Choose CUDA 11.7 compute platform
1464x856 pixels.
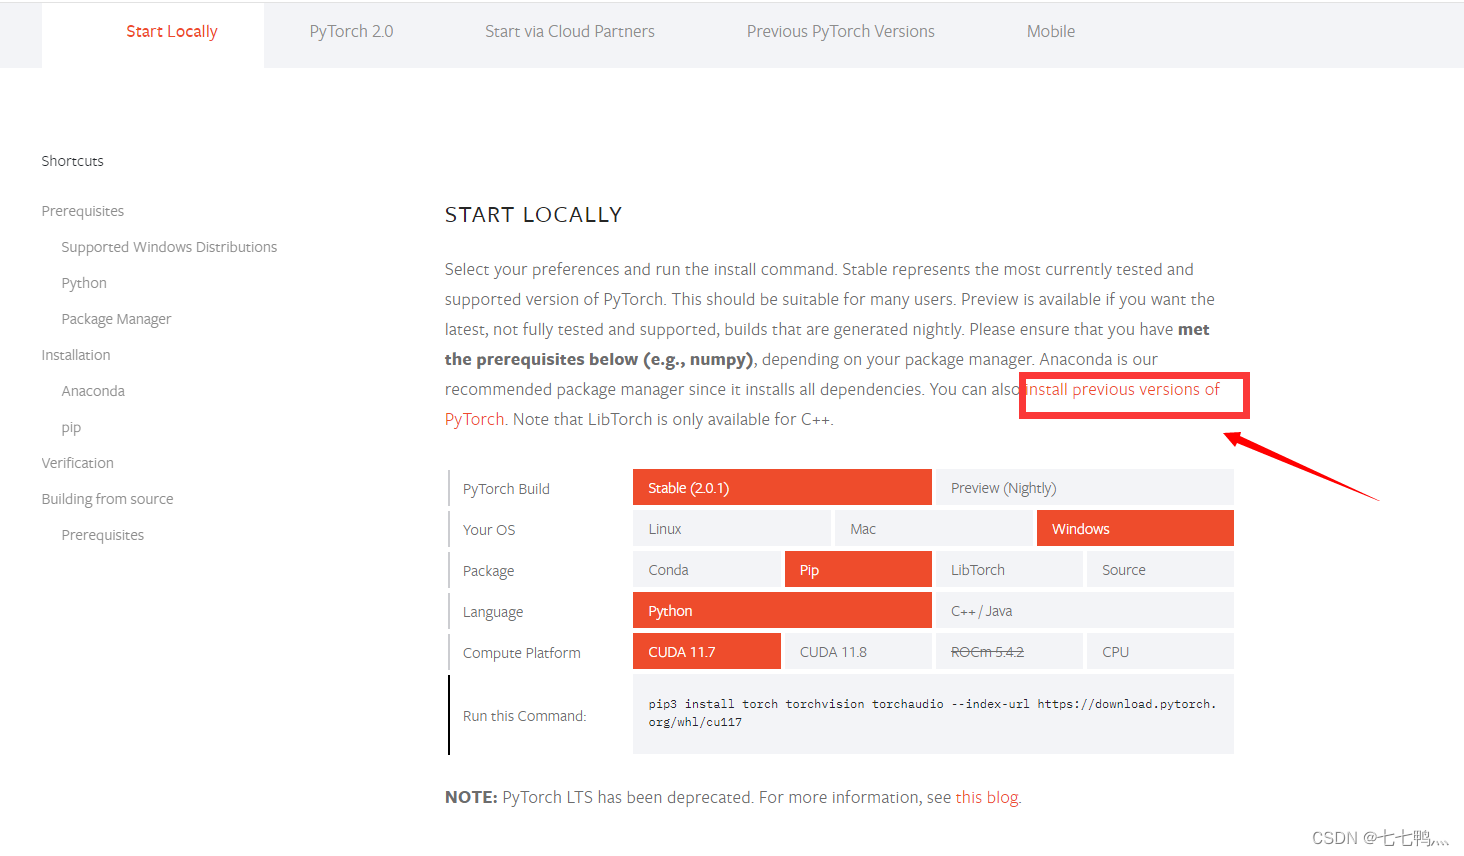click(707, 651)
